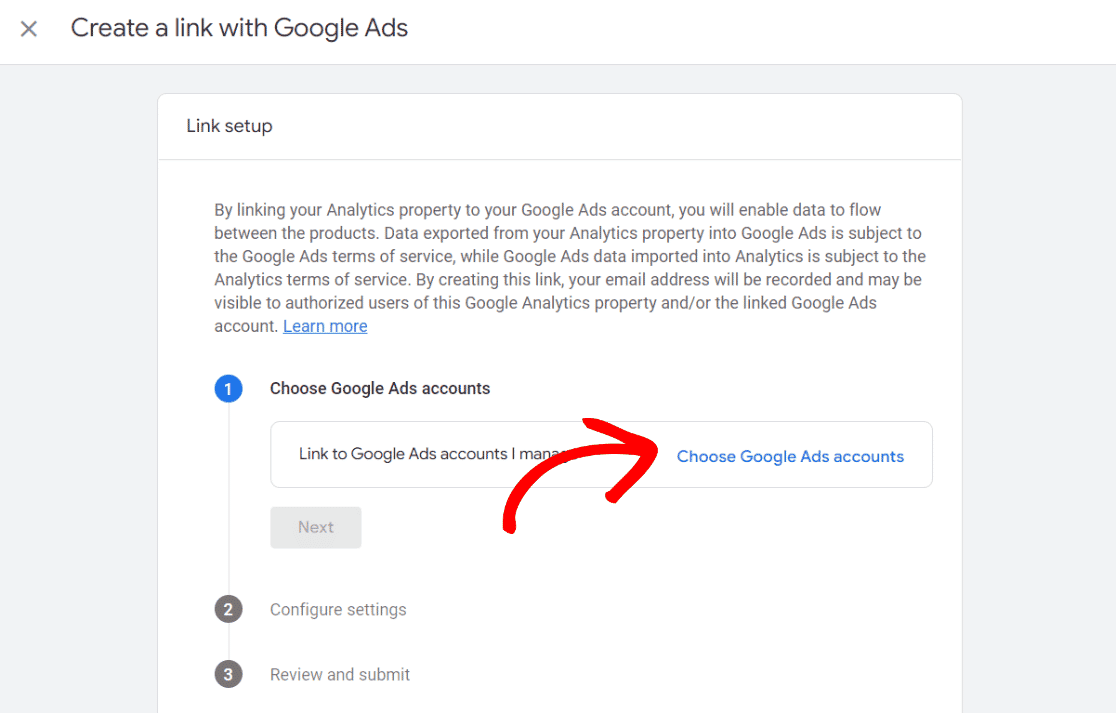Click the Choose Google Ads accounts step heading
This screenshot has height=713, width=1116.
380,388
